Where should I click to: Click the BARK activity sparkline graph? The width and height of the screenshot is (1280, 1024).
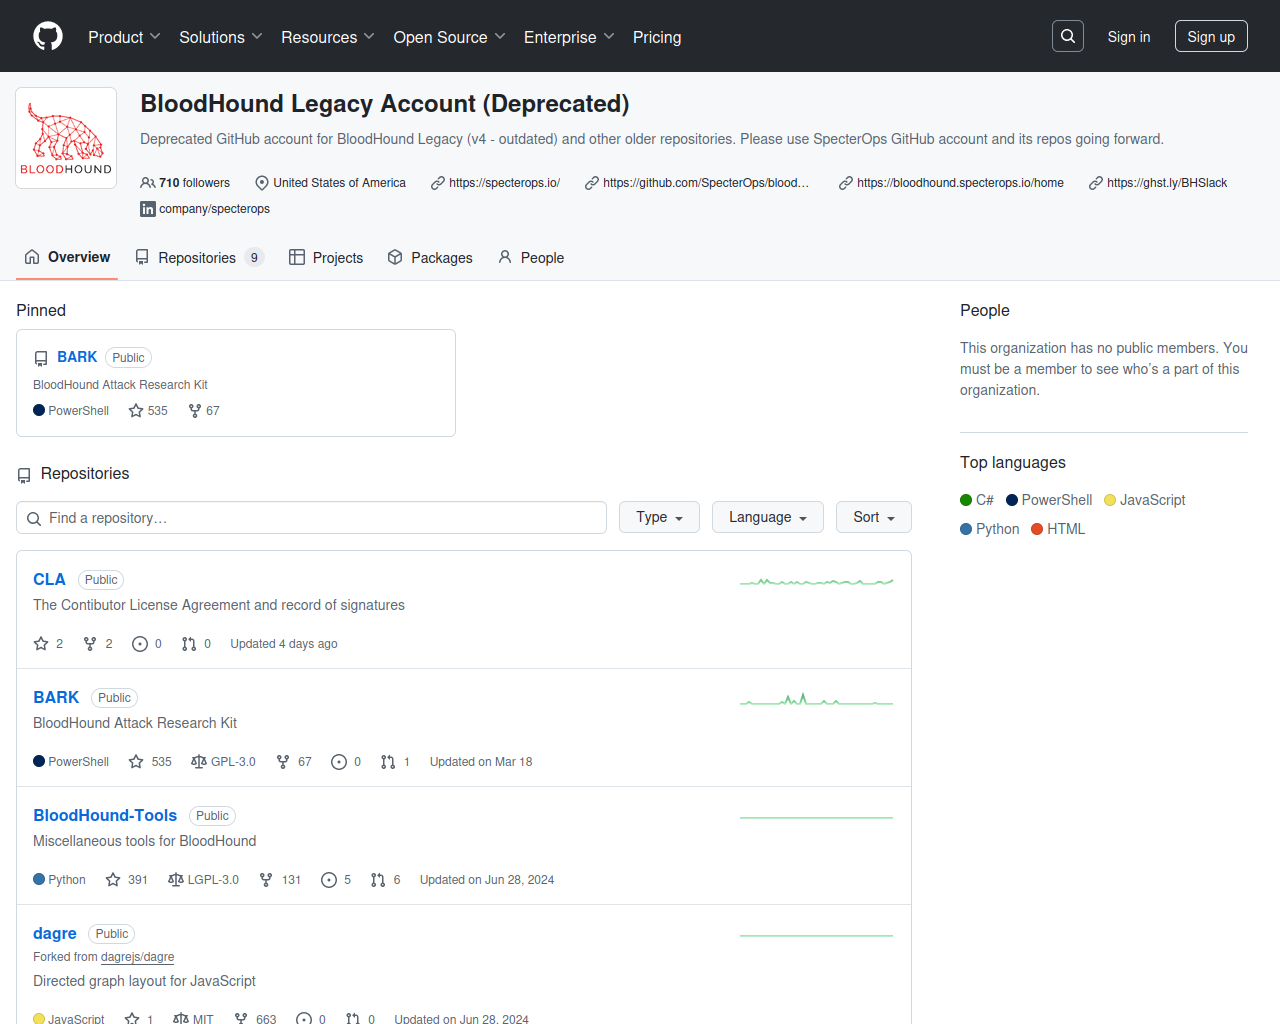[x=816, y=699]
